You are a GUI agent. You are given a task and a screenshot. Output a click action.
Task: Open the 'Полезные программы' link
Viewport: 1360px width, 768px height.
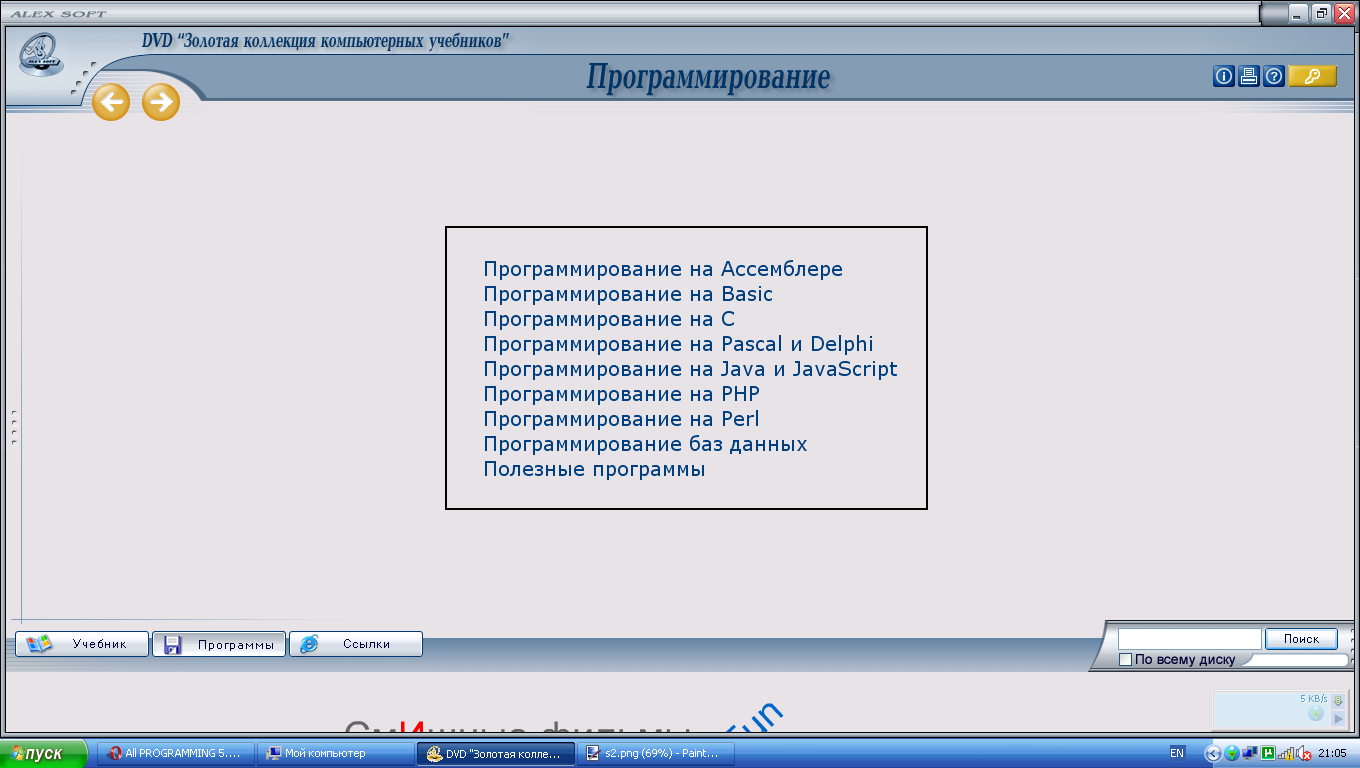594,469
